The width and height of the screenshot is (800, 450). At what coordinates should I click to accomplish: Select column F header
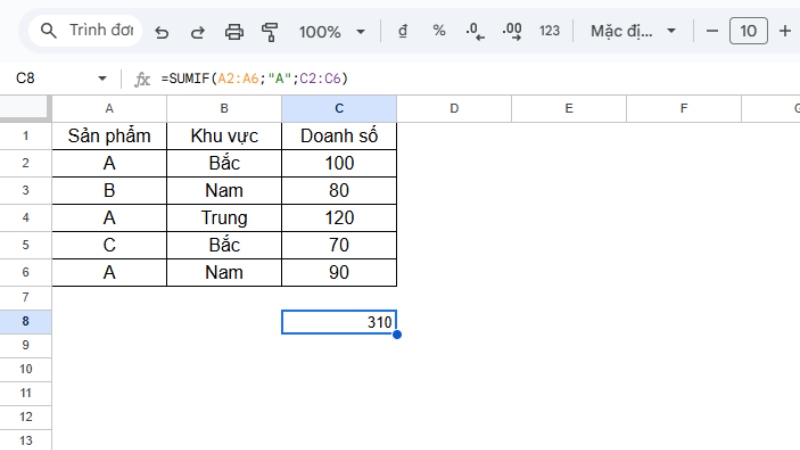(x=684, y=109)
